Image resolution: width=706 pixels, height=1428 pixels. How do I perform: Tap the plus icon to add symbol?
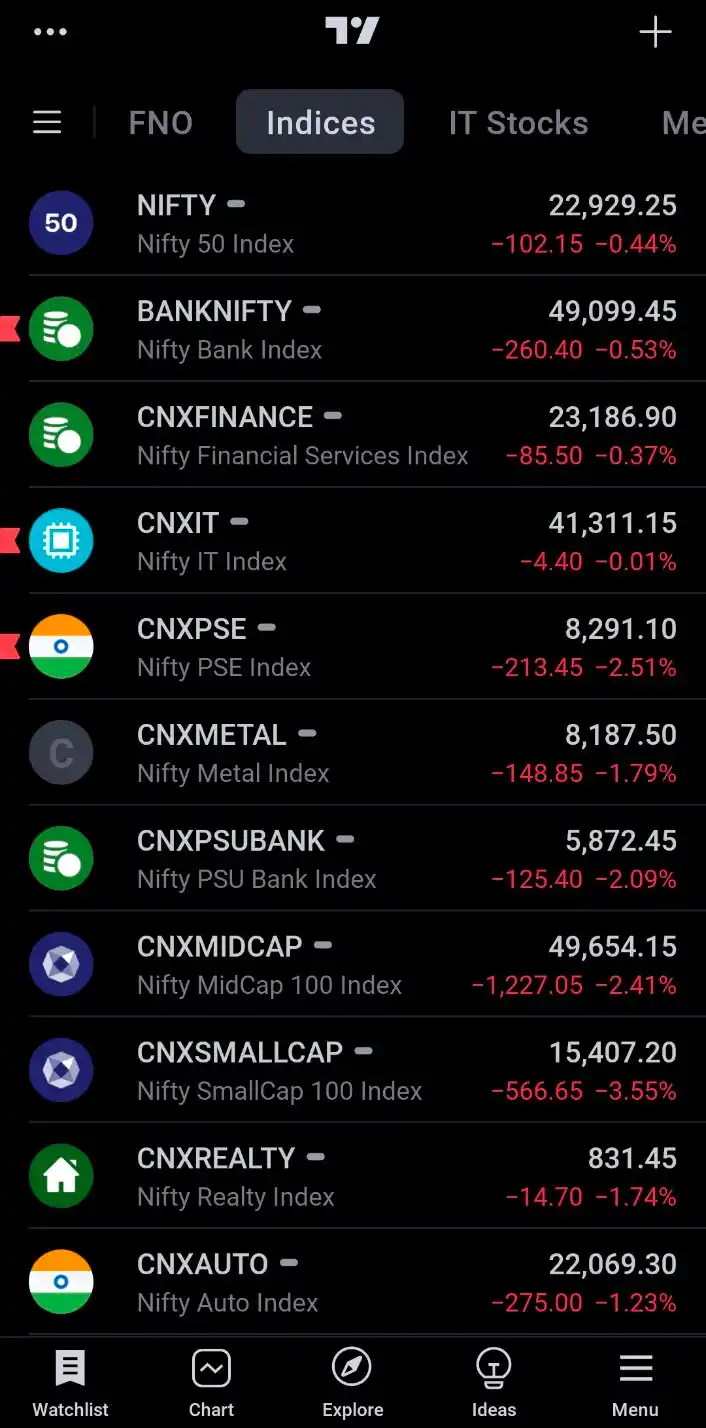[x=655, y=32]
